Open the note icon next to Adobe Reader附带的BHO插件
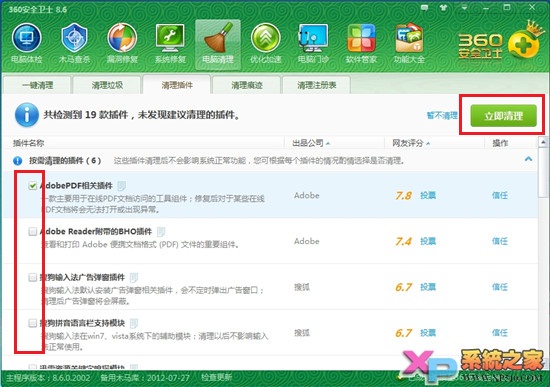550x387 pixels. [x=161, y=232]
